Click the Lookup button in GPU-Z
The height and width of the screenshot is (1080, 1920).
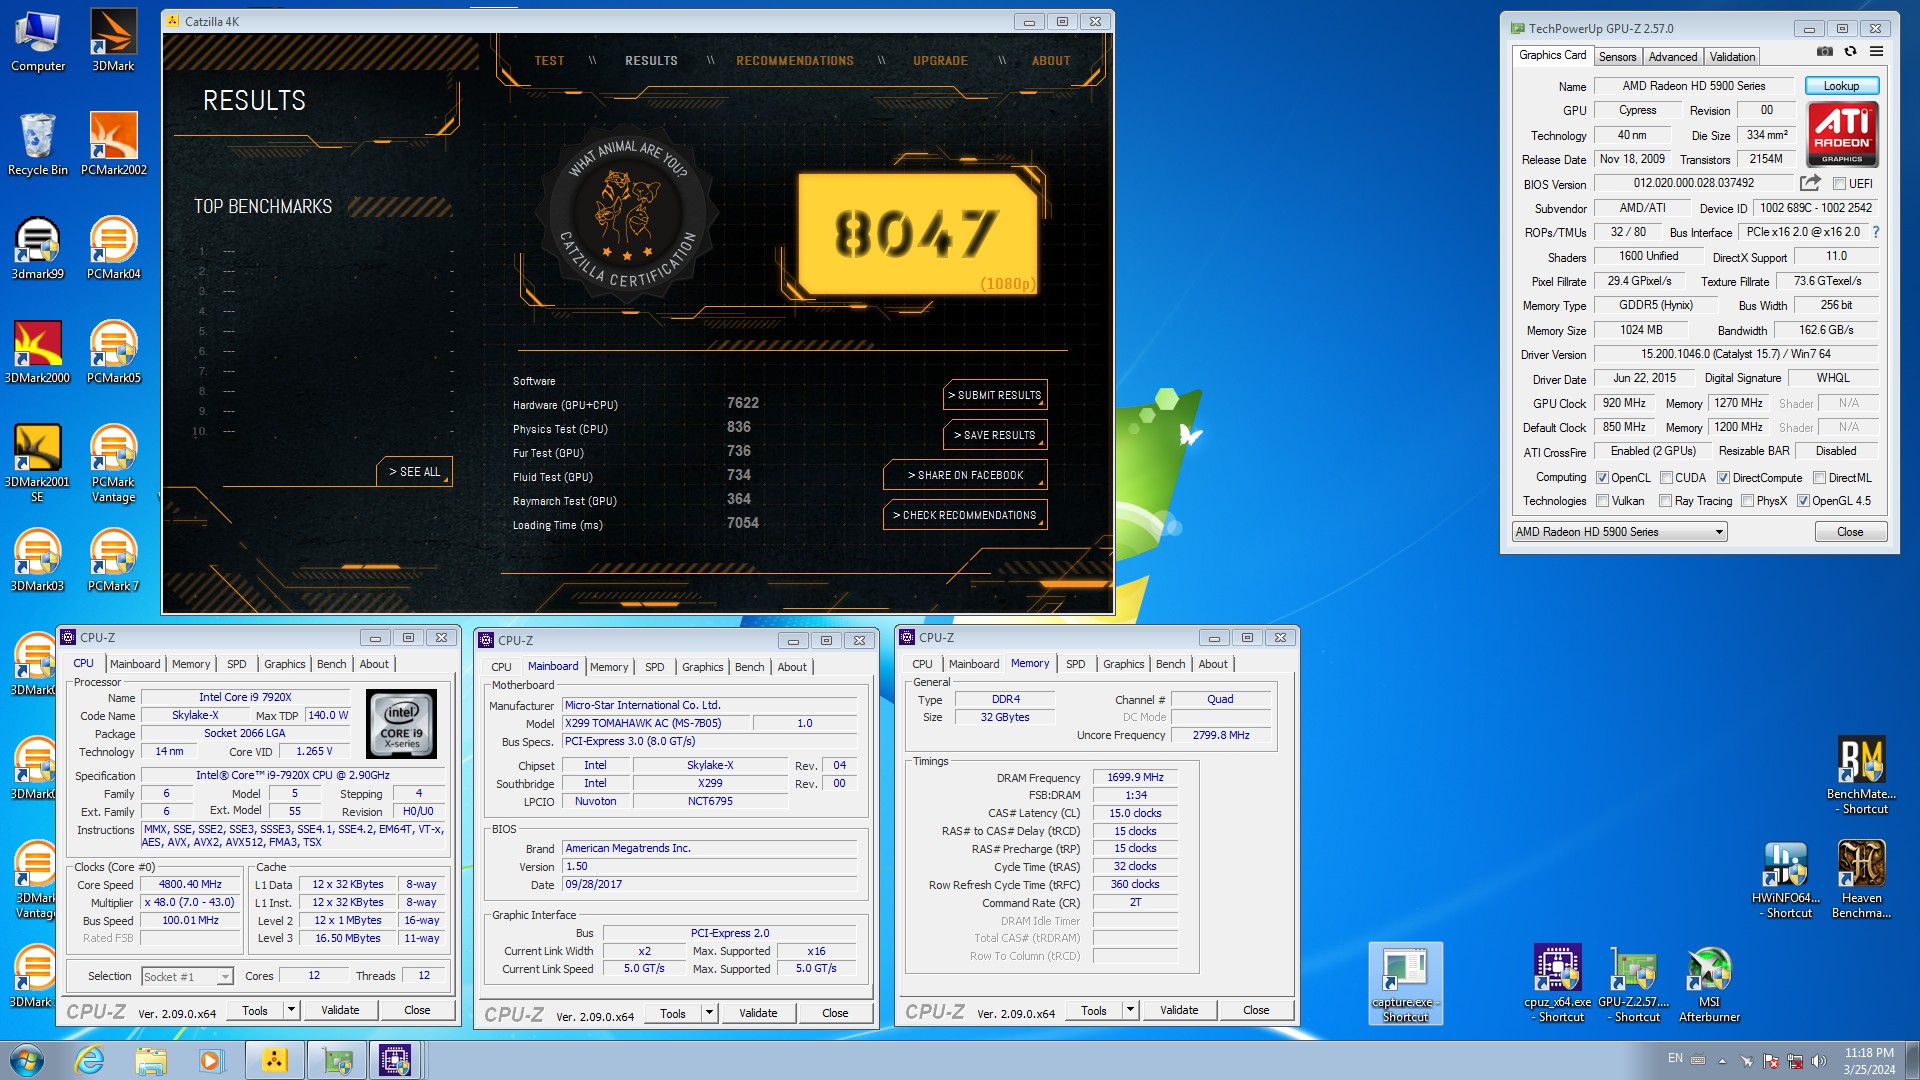1841,86
